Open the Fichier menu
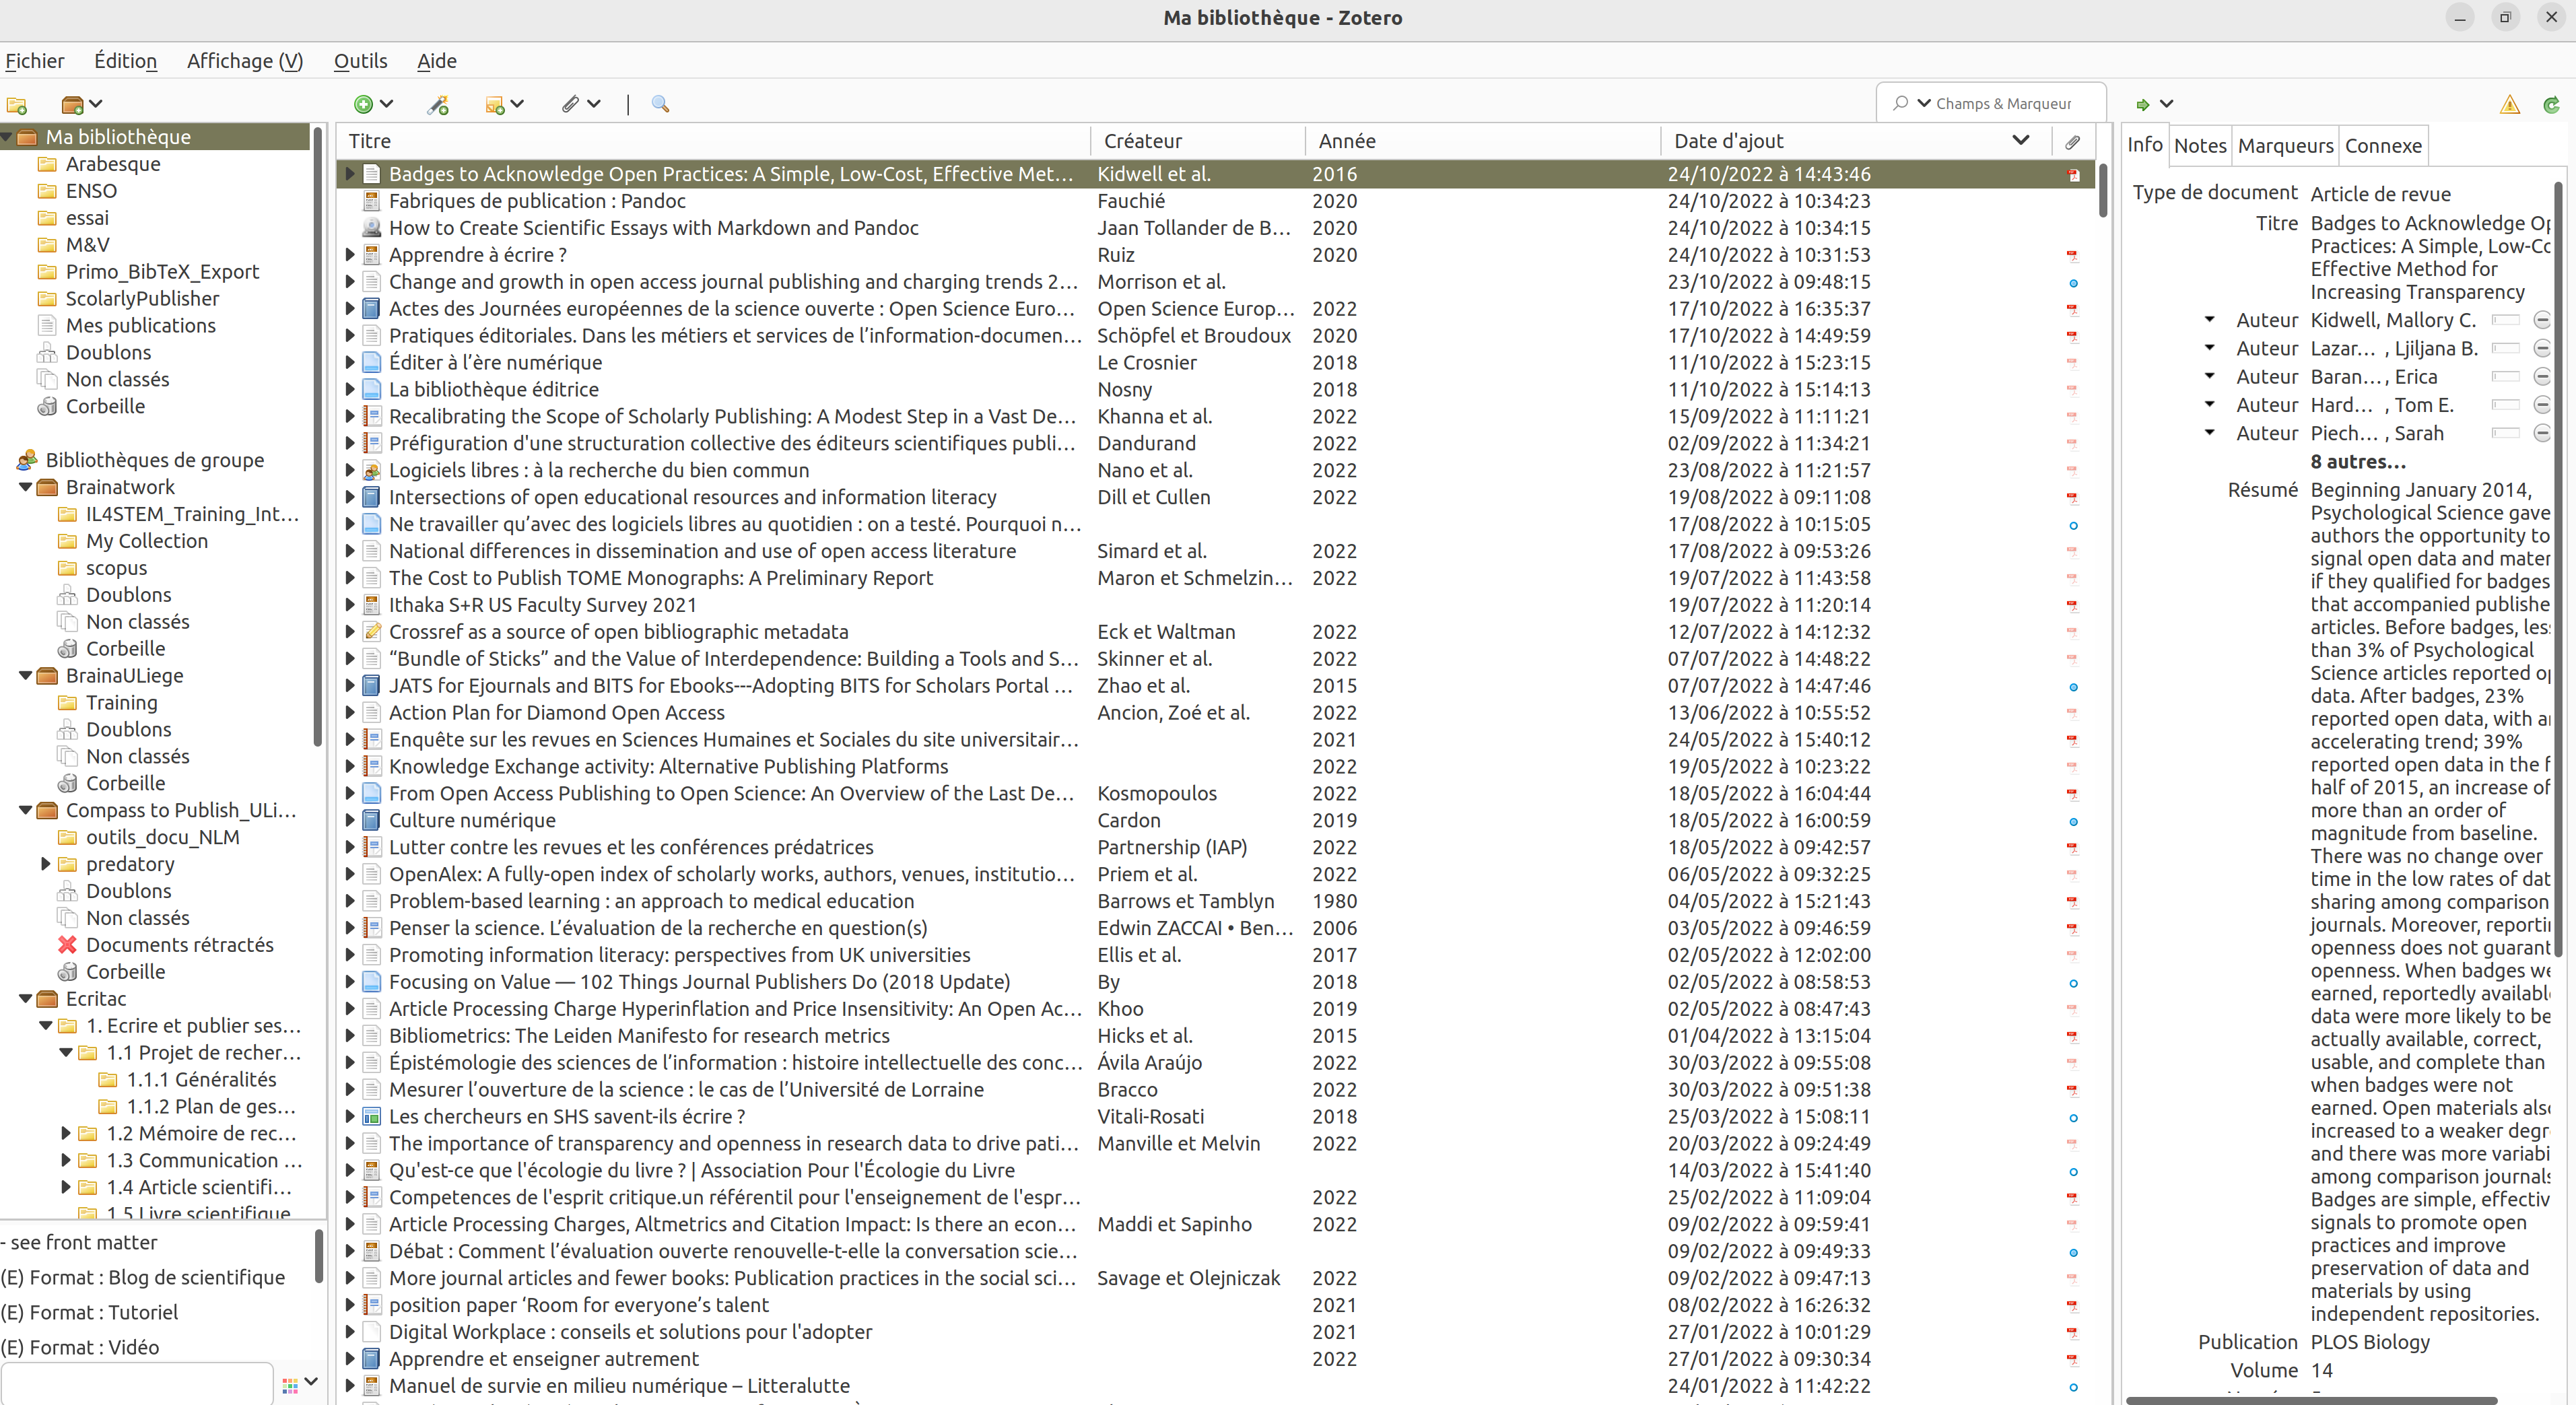This screenshot has width=2576, height=1405. [x=35, y=61]
